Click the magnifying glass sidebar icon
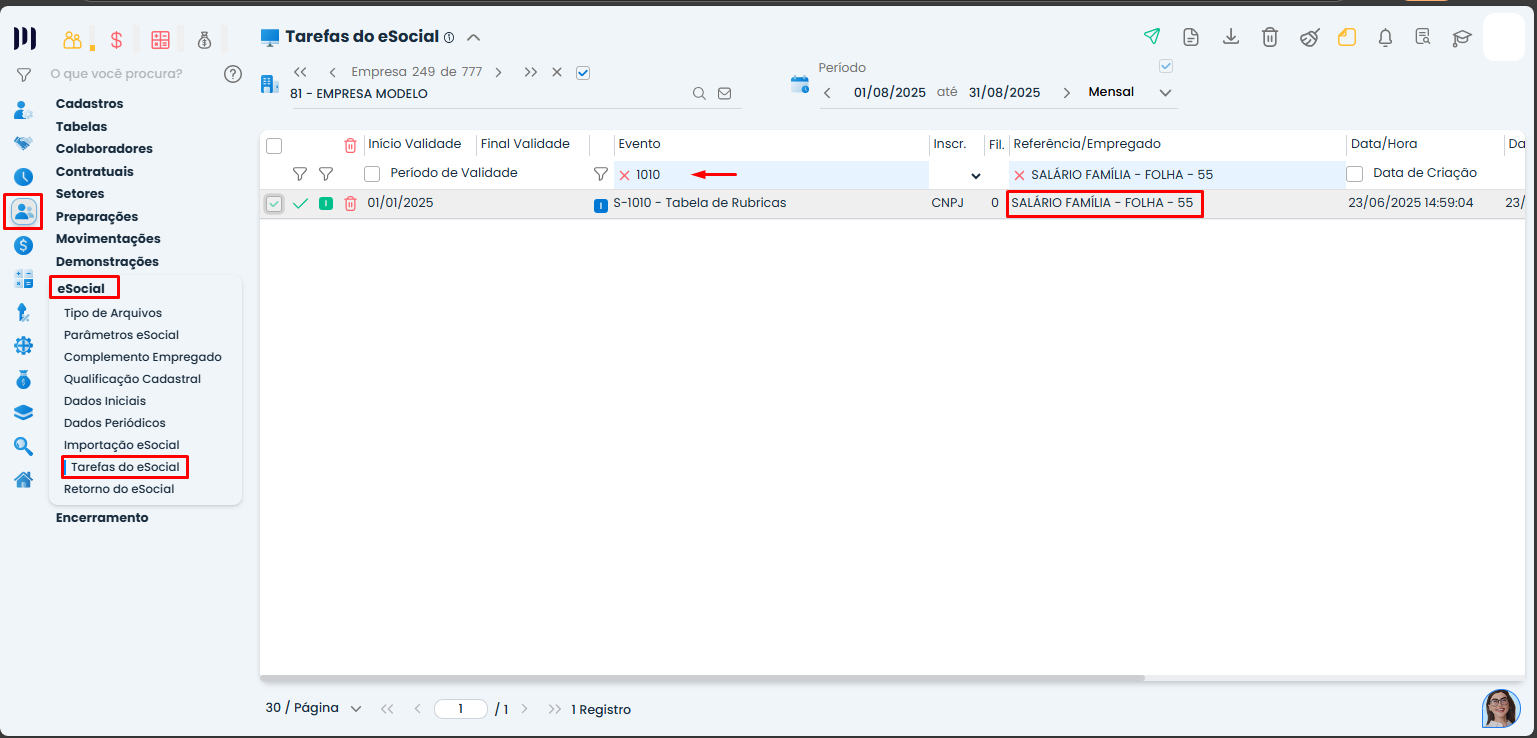The image size is (1537, 738). click(x=24, y=446)
